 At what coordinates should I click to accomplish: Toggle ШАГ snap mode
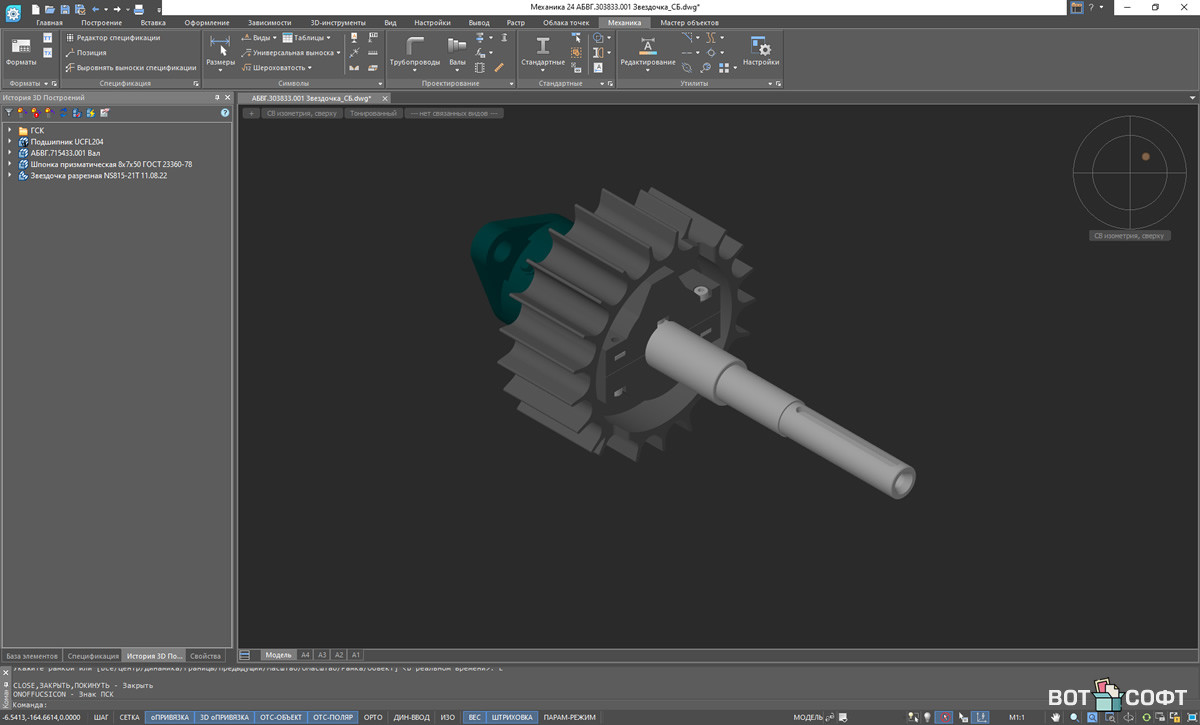(x=101, y=717)
